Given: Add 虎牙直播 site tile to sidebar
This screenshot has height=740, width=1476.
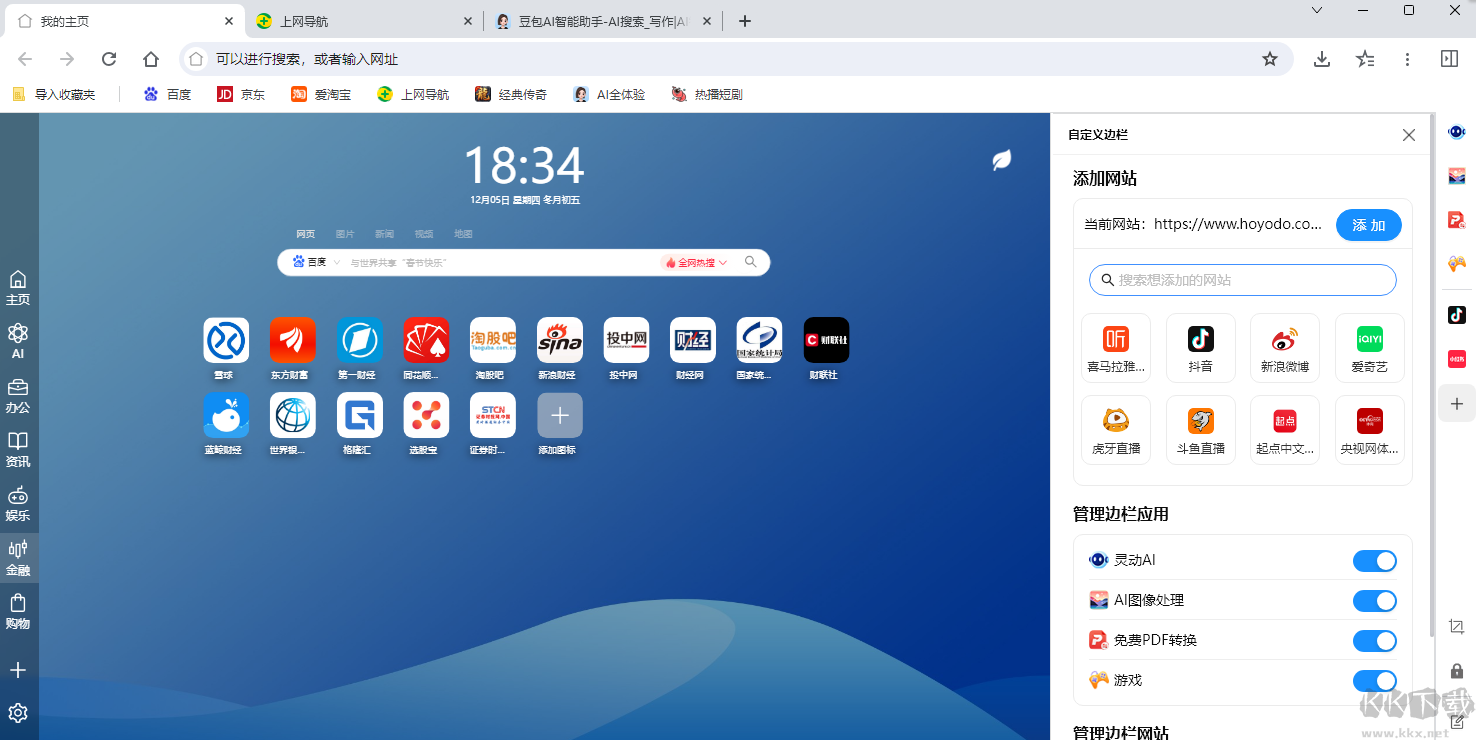Looking at the screenshot, I should [x=1116, y=430].
